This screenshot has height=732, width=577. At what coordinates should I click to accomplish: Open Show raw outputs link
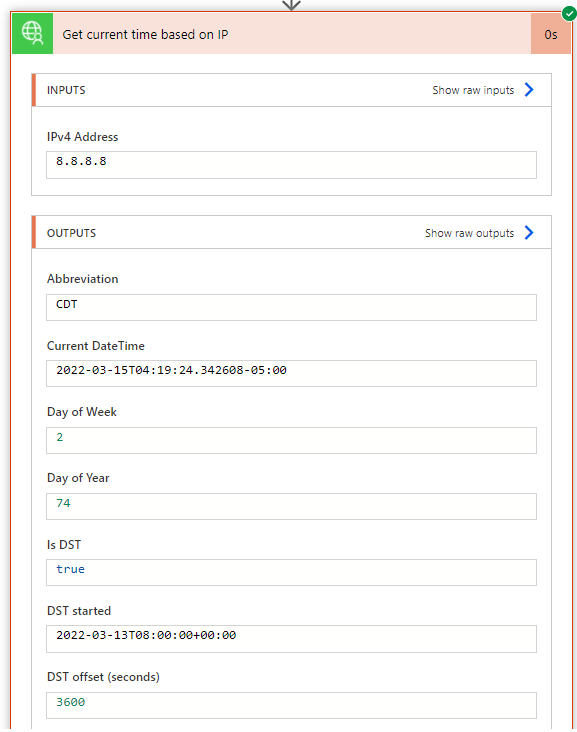(469, 233)
